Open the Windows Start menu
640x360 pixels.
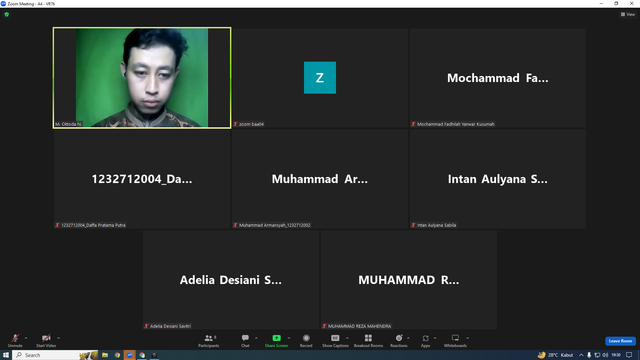pyautogui.click(x=6, y=355)
